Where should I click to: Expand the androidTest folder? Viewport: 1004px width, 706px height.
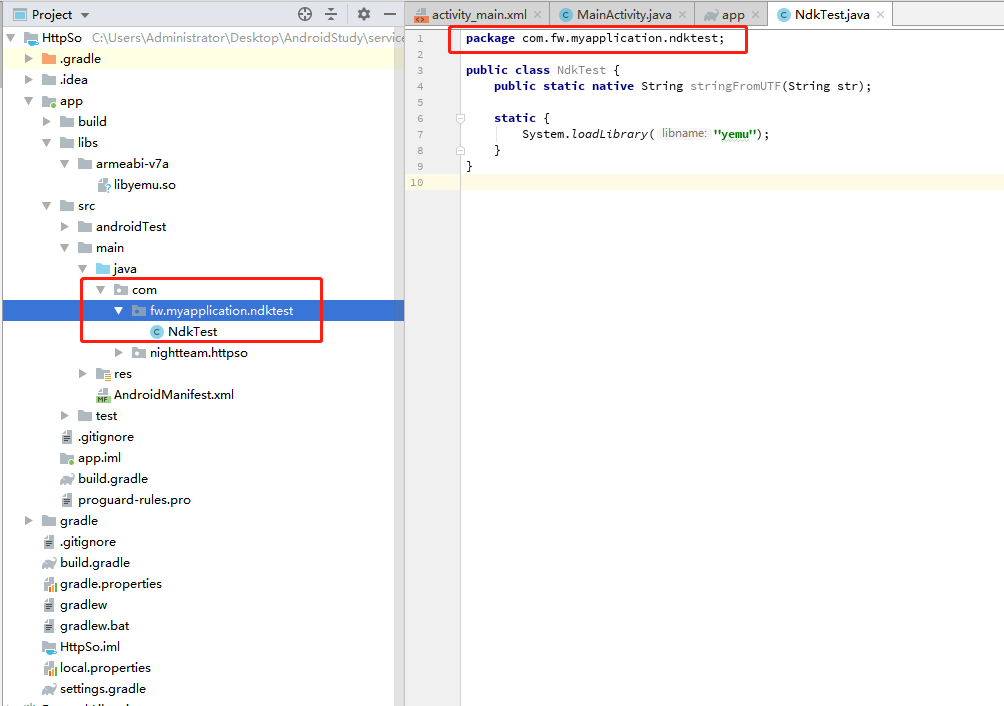(x=65, y=226)
